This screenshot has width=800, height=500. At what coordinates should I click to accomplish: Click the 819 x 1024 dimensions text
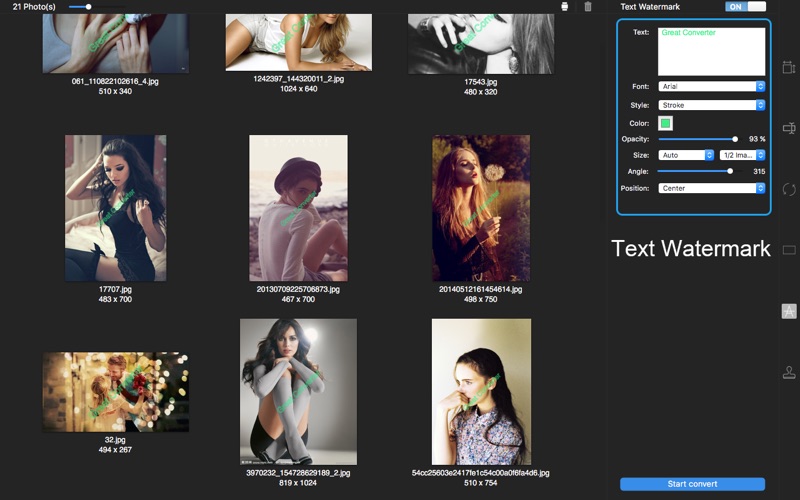[x=298, y=483]
